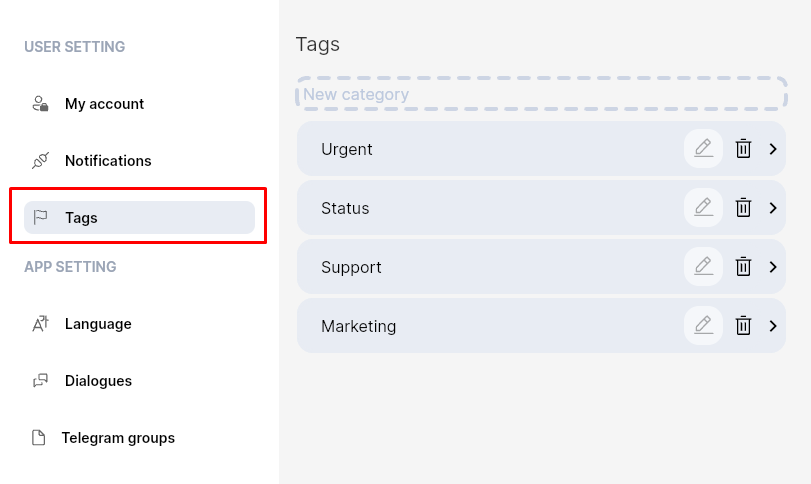Delete the Urgent tag category
This screenshot has width=811, height=484.
click(x=743, y=149)
